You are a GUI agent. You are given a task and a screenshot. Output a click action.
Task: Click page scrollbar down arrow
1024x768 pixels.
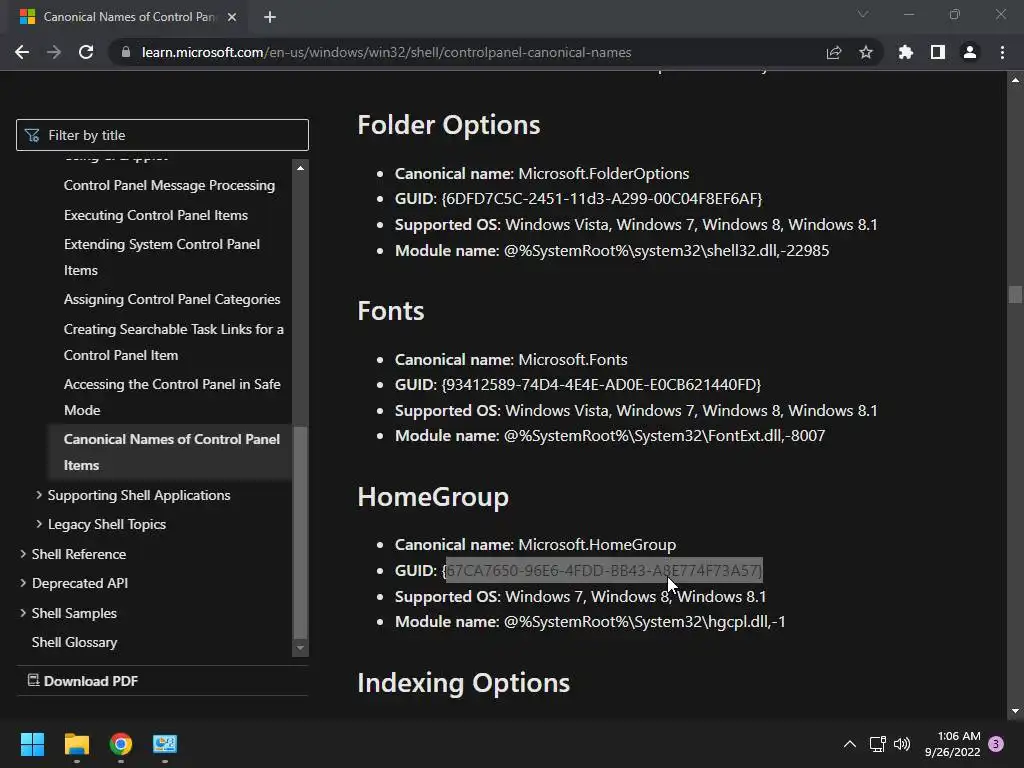click(1015, 711)
